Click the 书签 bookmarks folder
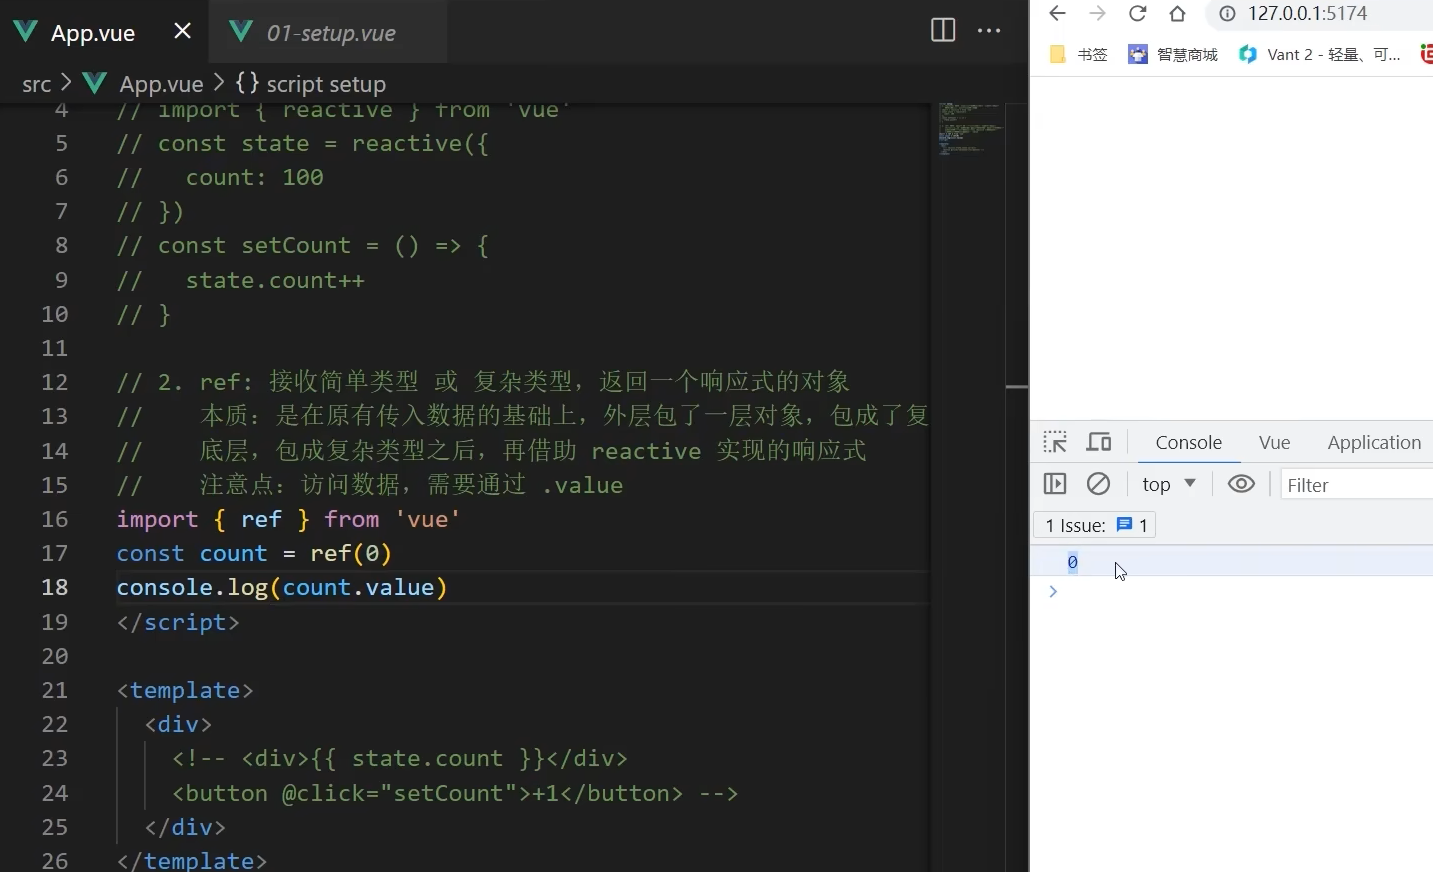The width and height of the screenshot is (1433, 872). point(1080,55)
